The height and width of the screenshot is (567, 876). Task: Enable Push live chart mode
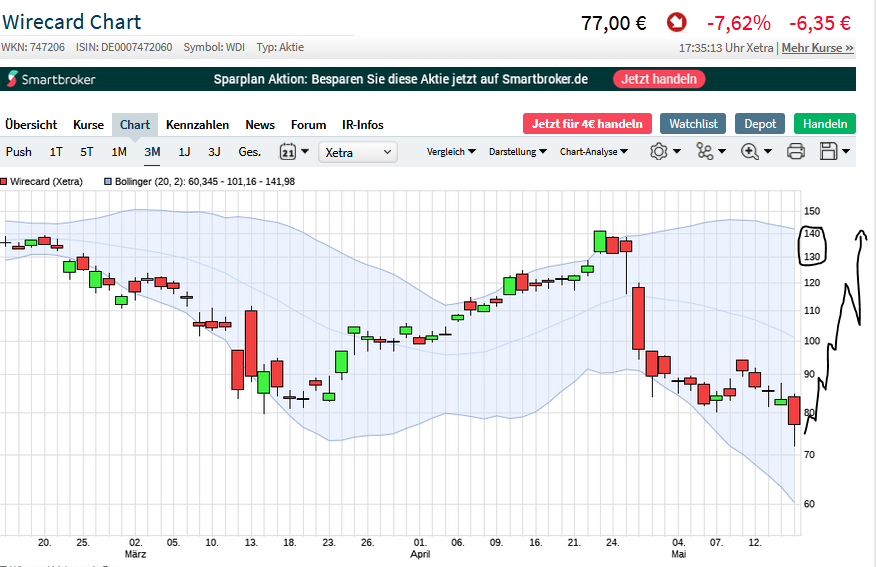[x=18, y=152]
